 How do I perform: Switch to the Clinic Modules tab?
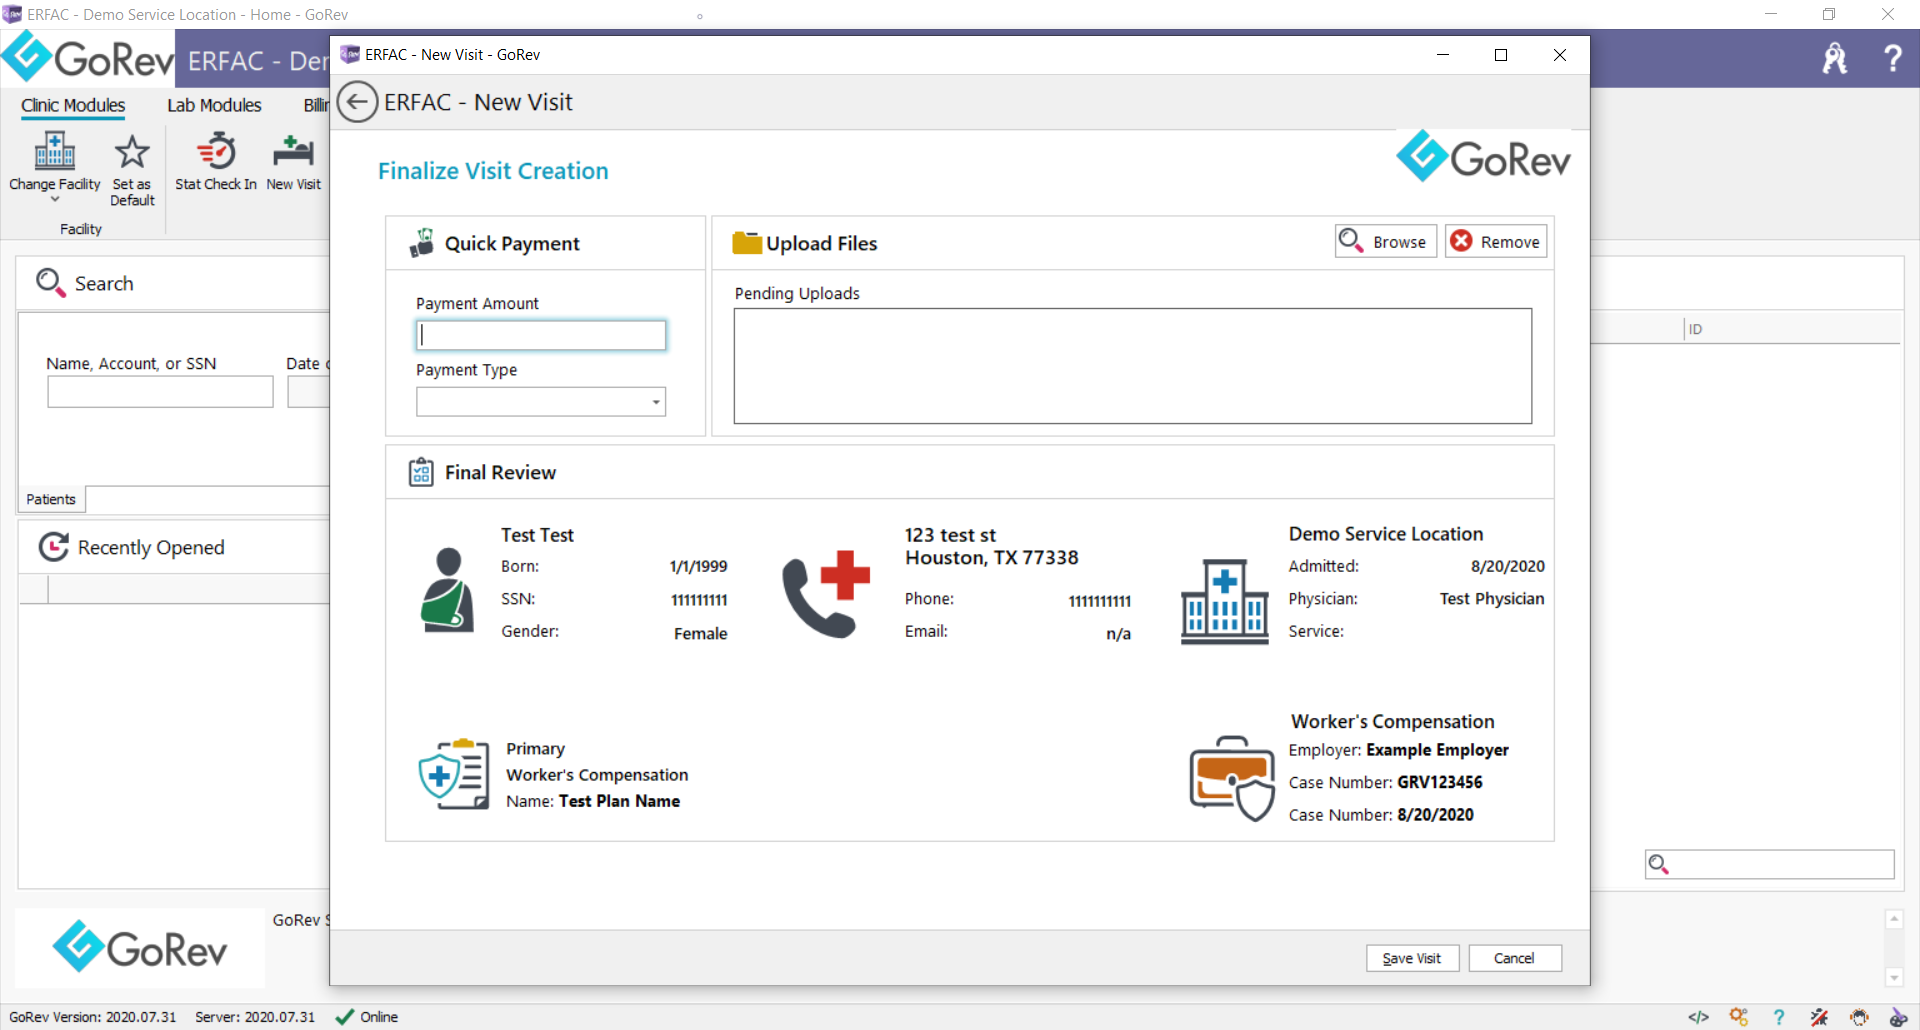click(x=73, y=105)
